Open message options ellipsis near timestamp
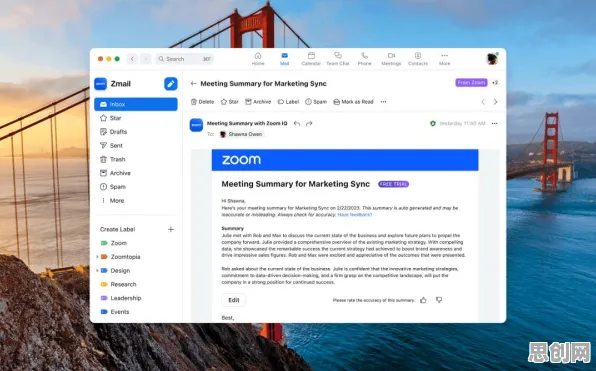The width and height of the screenshot is (596, 371). pos(495,124)
